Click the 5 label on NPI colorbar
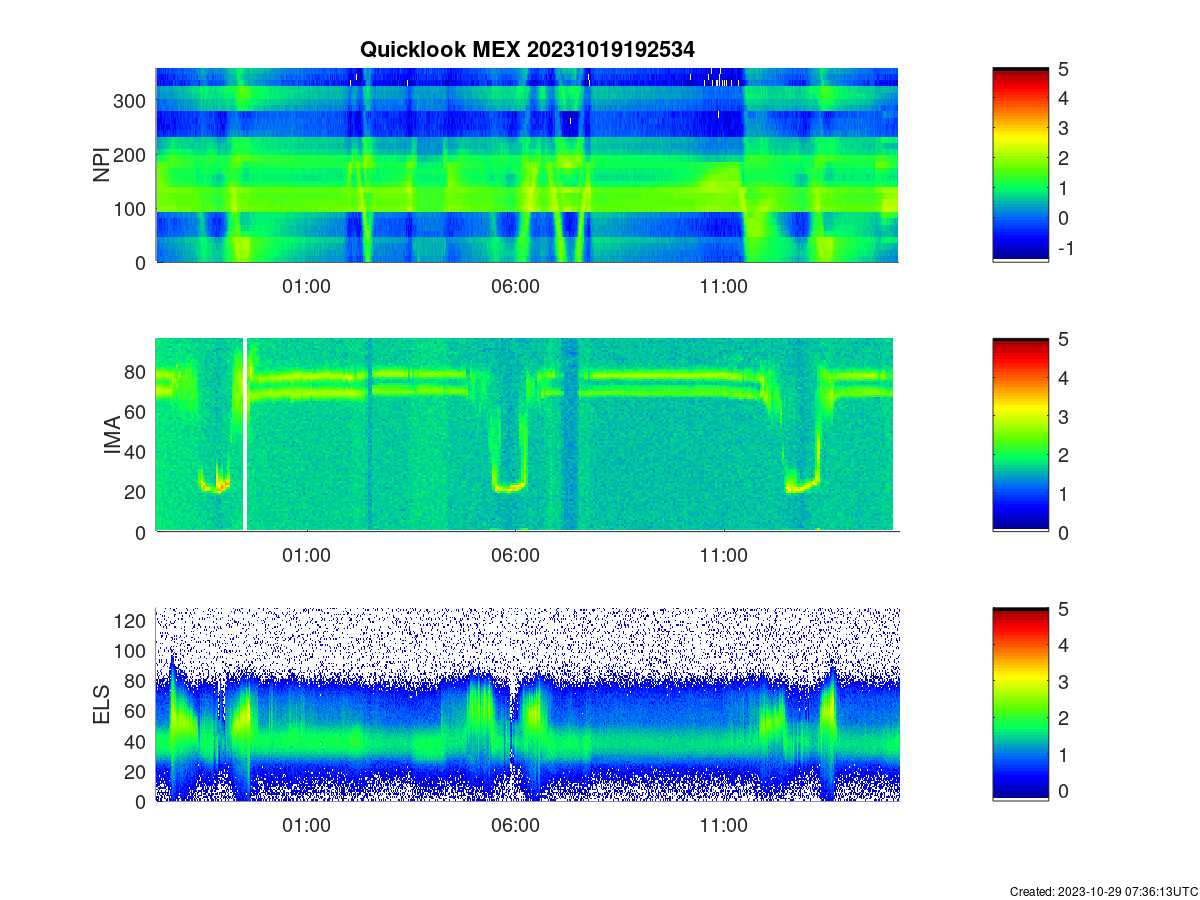This screenshot has width=1200, height=900. tap(1063, 68)
